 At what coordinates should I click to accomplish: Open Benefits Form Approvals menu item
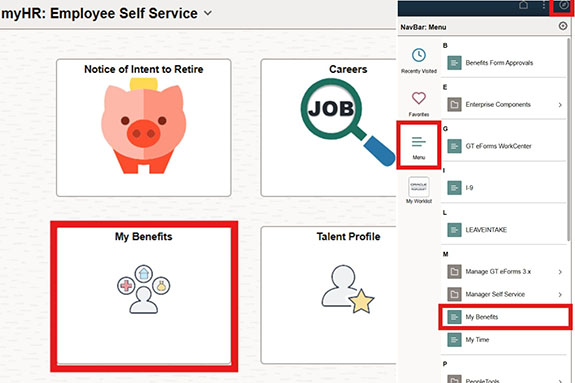pyautogui.click(x=503, y=63)
